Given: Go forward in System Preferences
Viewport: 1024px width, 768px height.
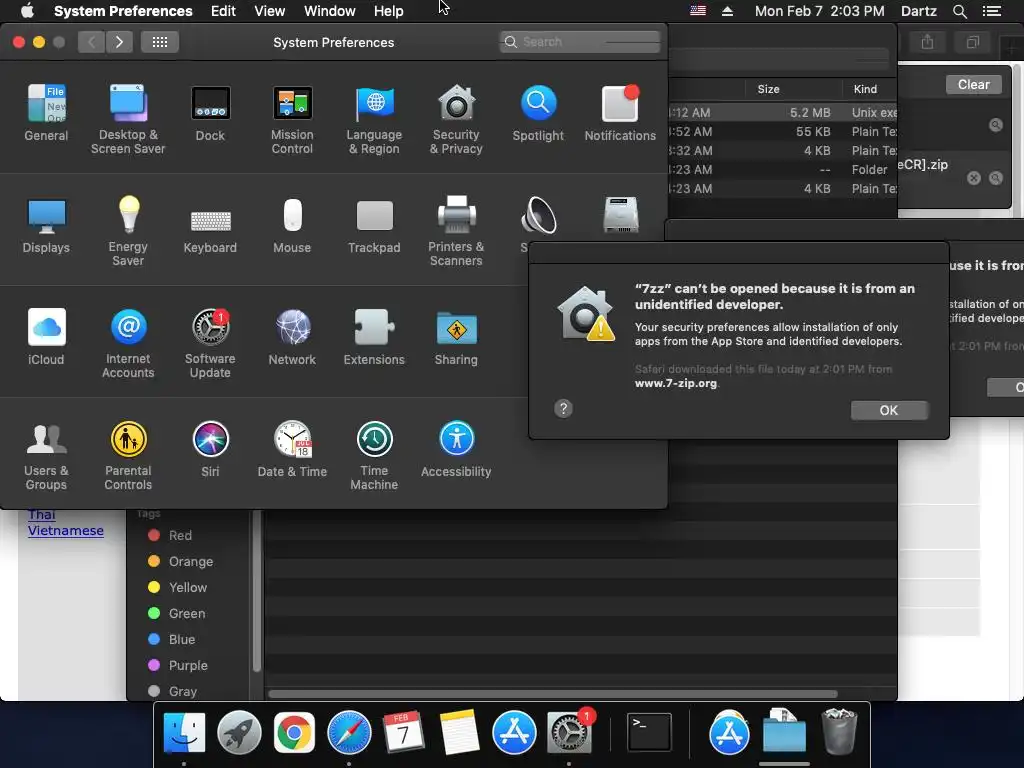Looking at the screenshot, I should (x=119, y=42).
